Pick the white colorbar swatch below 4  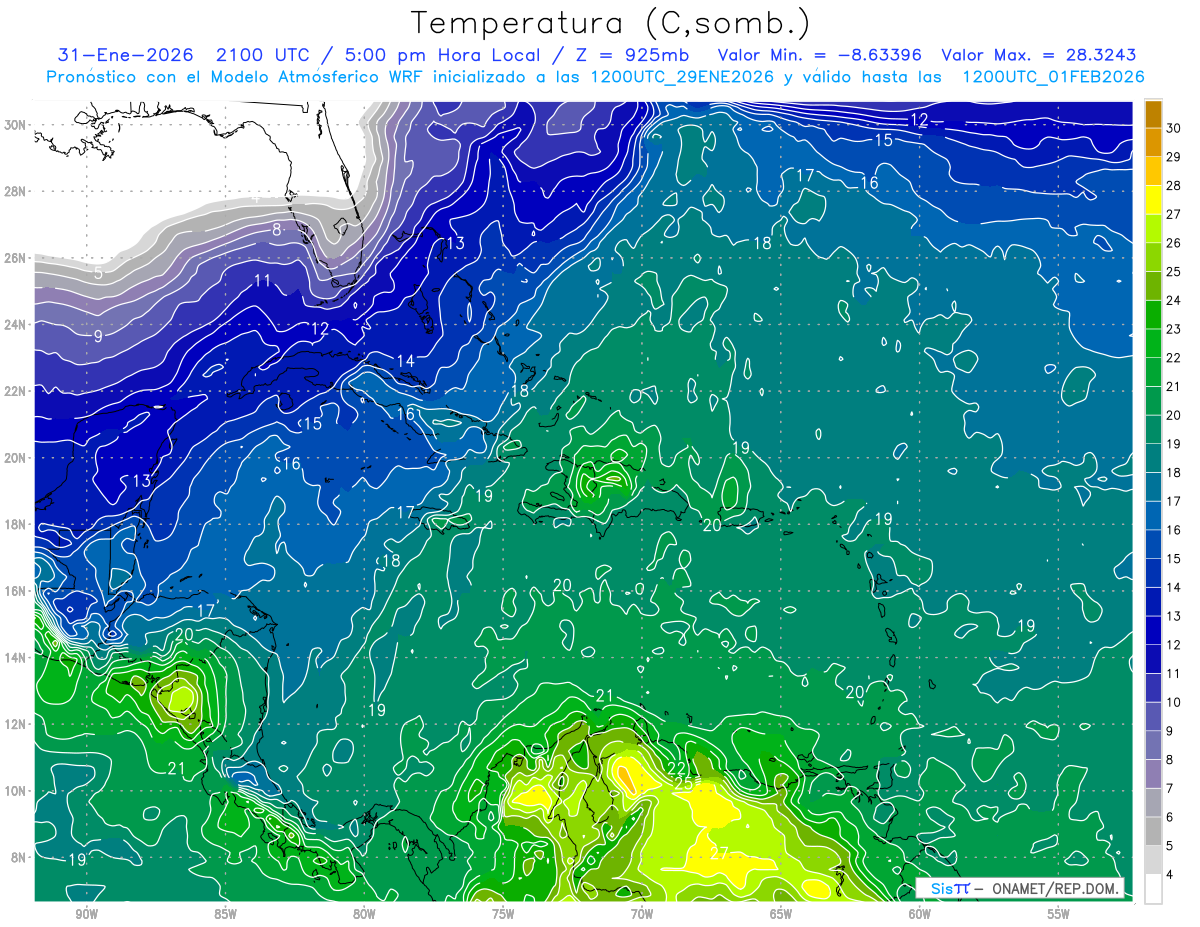(1153, 889)
